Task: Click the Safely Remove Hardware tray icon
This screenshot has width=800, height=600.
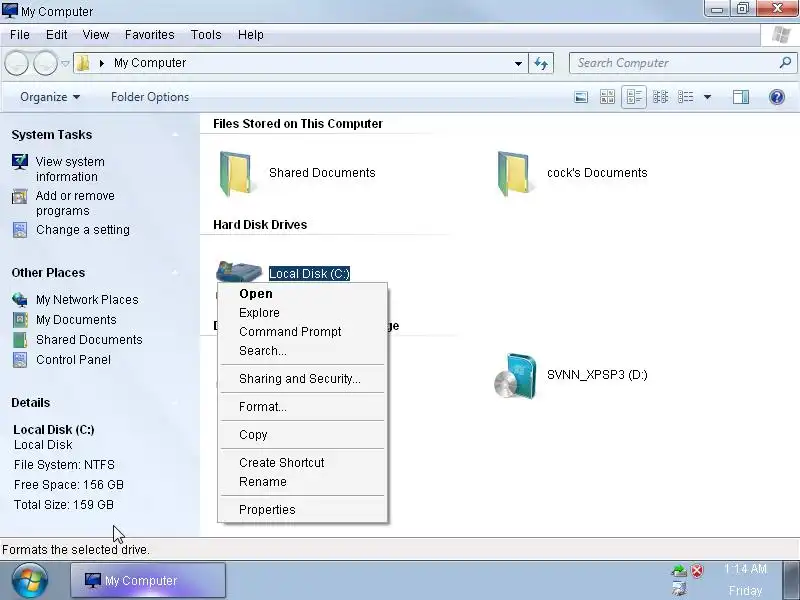Action: [679, 570]
